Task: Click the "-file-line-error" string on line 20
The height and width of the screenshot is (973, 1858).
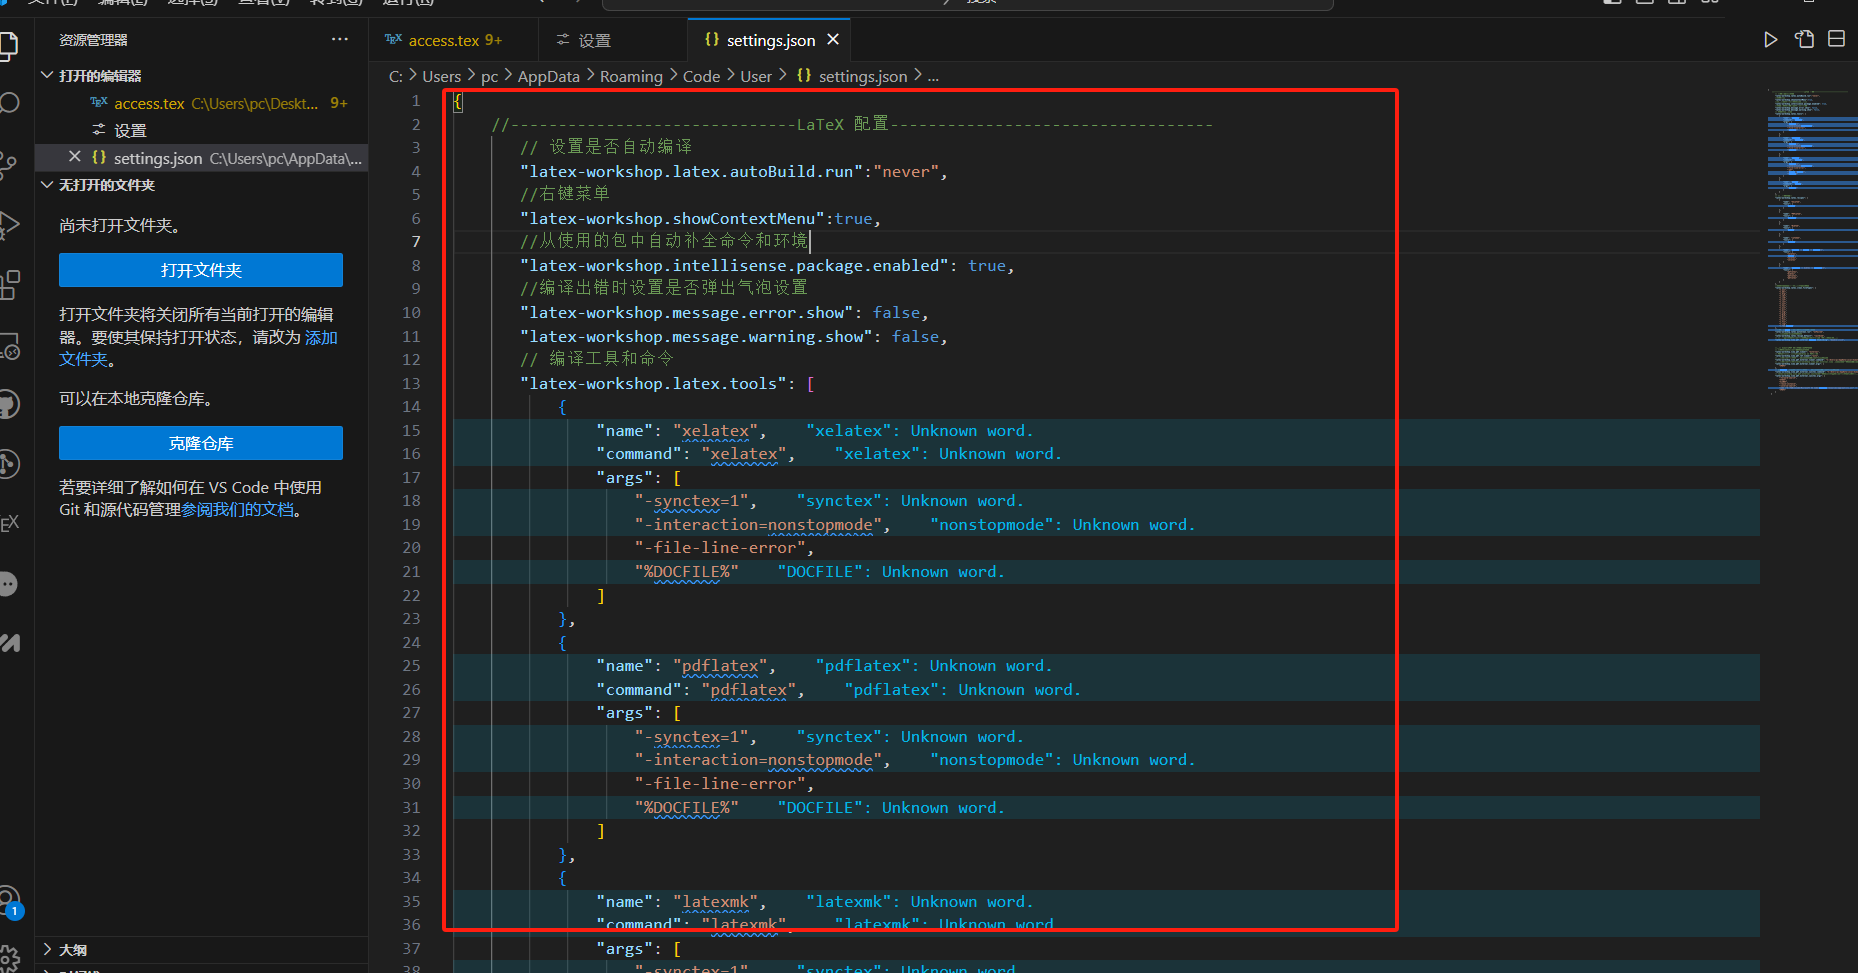Action: (x=720, y=548)
